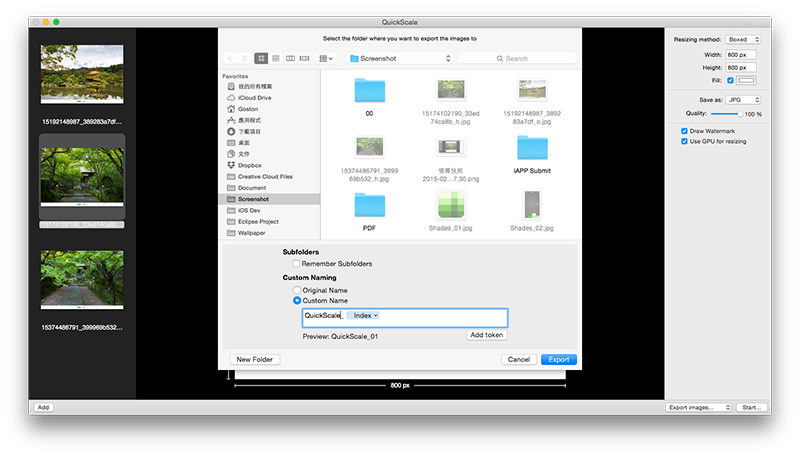Toggle Use GPU for resizing checkbox
Screen dimensions: 800x456
pos(684,141)
